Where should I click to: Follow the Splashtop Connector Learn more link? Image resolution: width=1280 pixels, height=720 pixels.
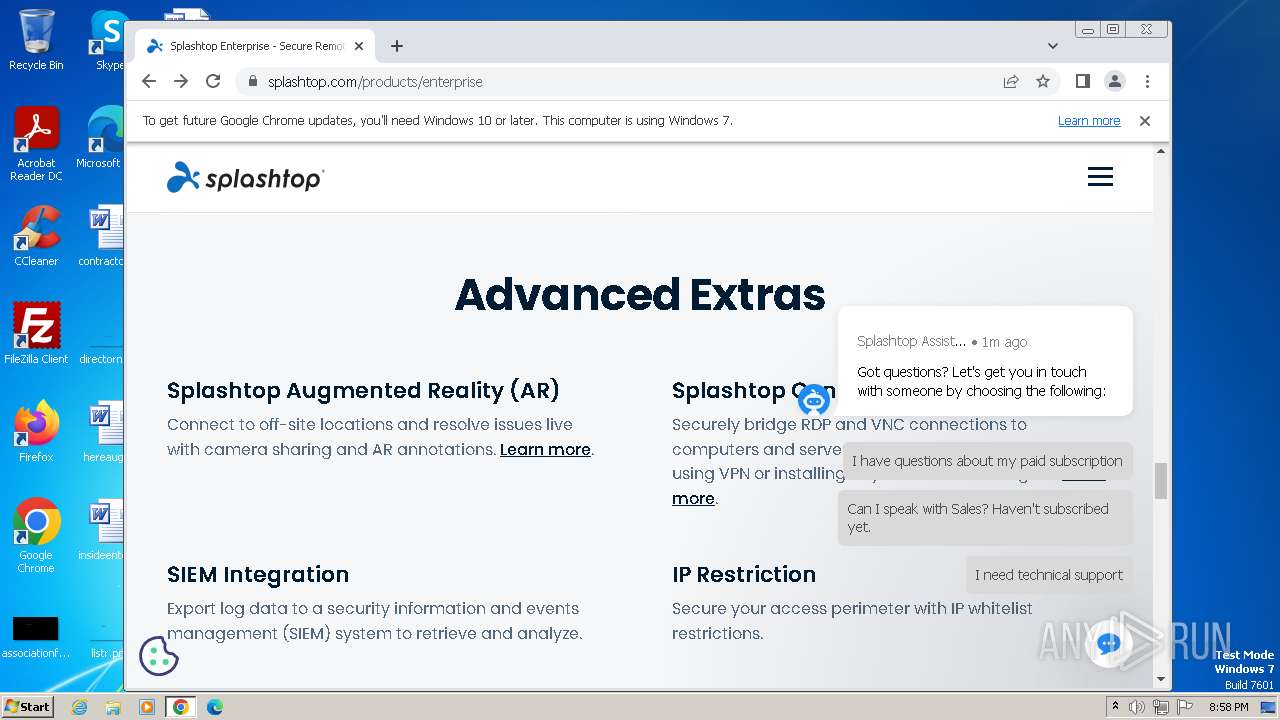click(693, 498)
